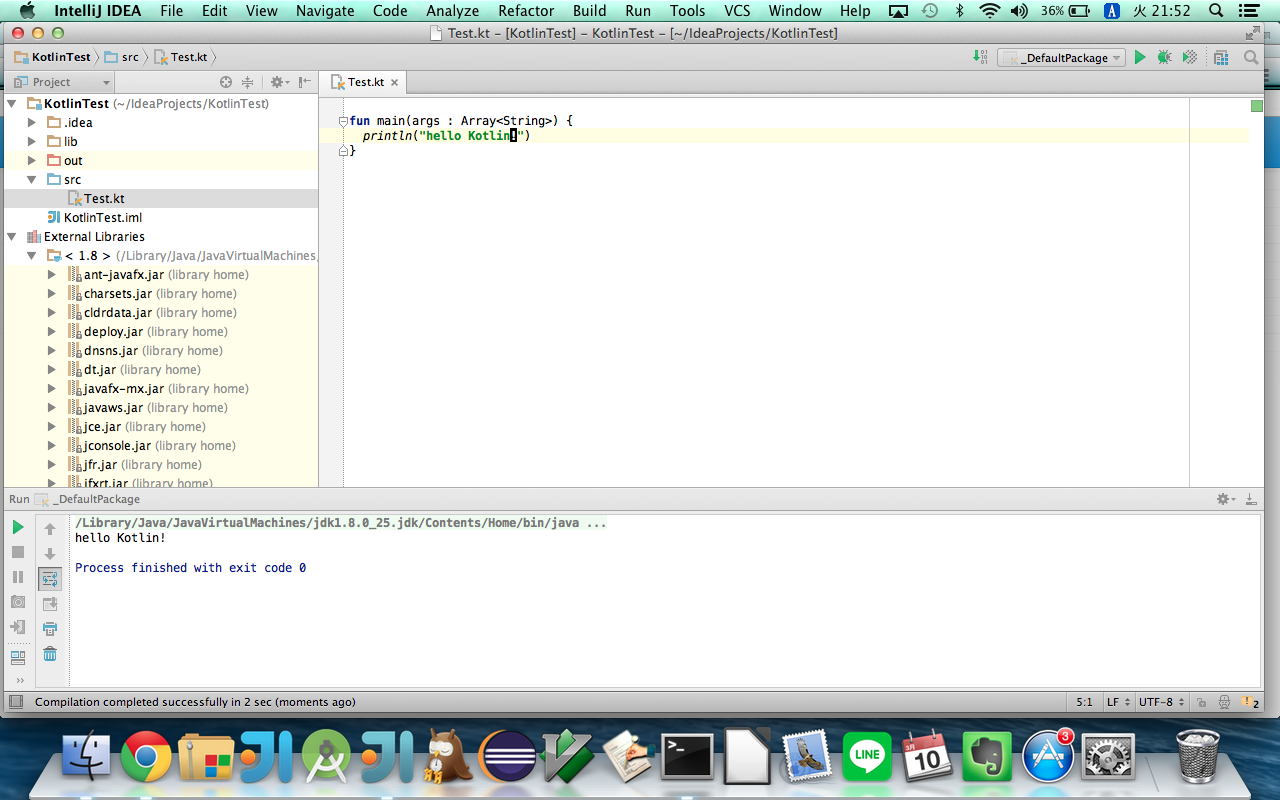Print the console output

click(x=50, y=629)
